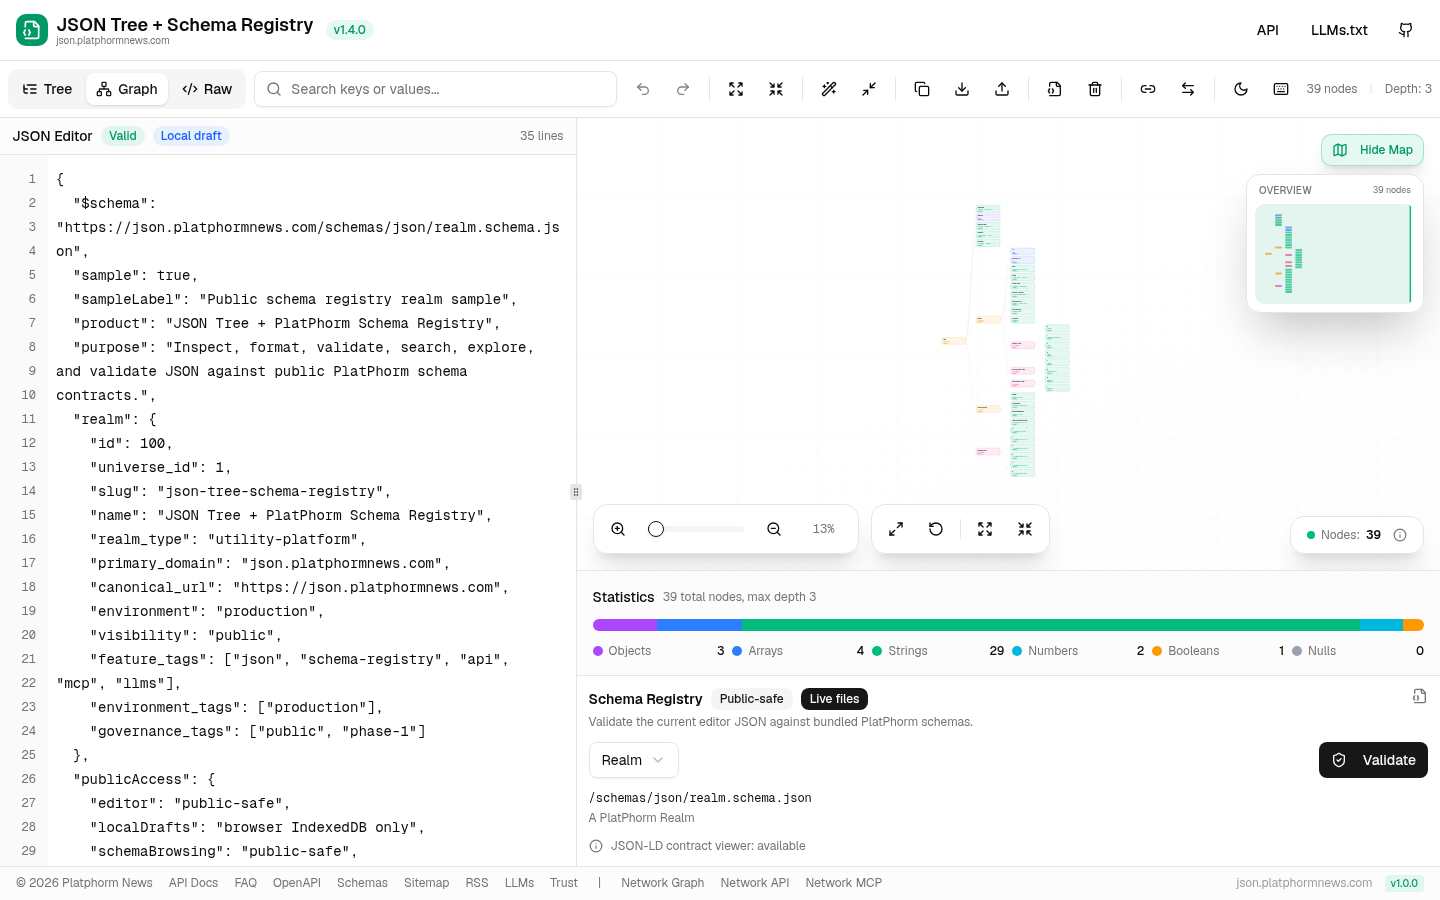
Task: Hide the overview map
Action: click(x=1372, y=150)
